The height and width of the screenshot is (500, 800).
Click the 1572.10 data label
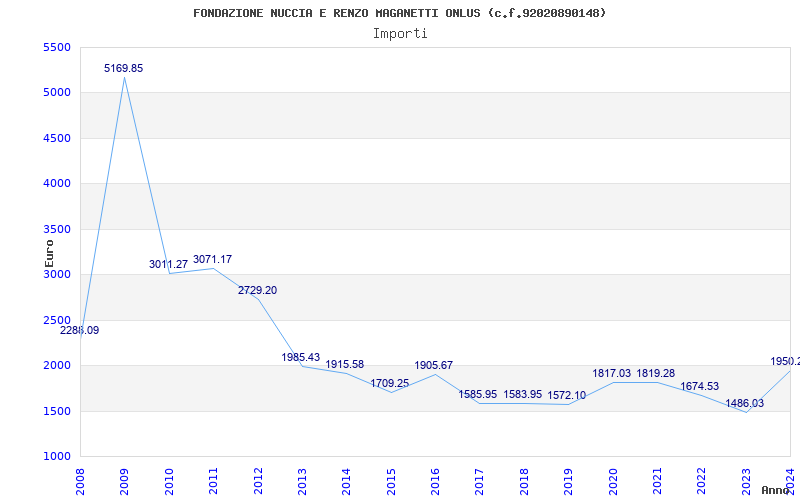(566, 395)
